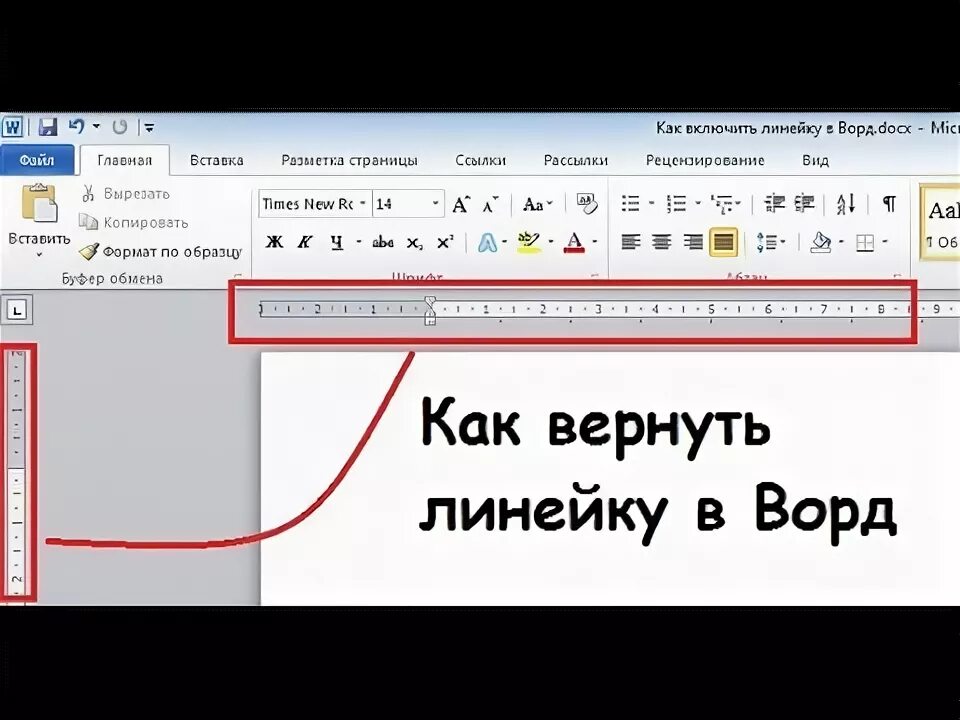Click the shading paint bucket icon
960x720 pixels.
[x=821, y=242]
